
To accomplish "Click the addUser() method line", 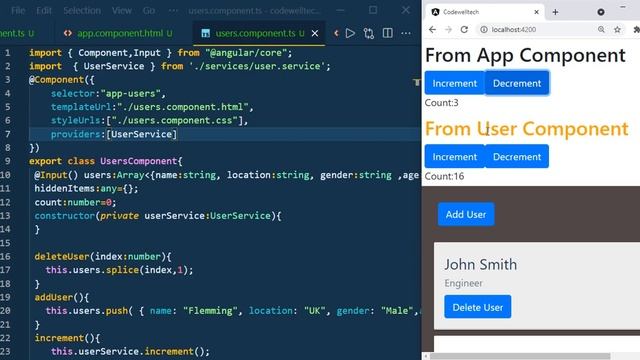I will click(x=62, y=297).
